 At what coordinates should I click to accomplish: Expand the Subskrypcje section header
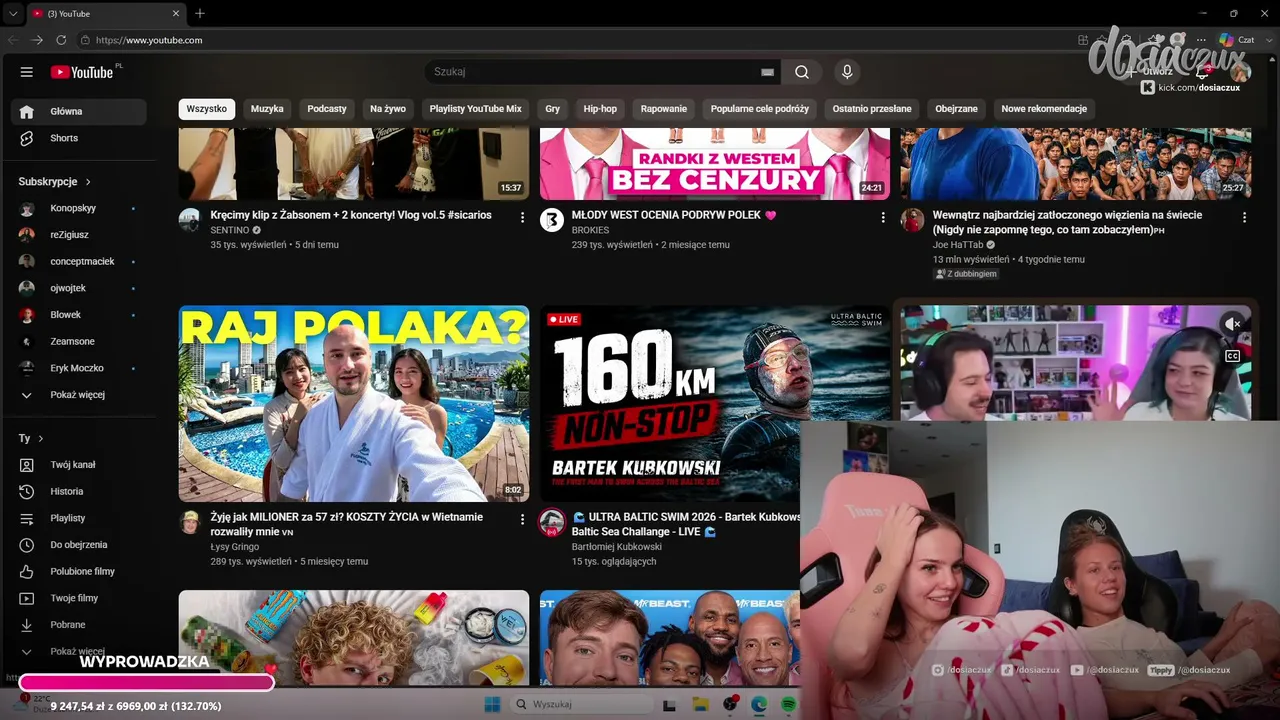[55, 182]
